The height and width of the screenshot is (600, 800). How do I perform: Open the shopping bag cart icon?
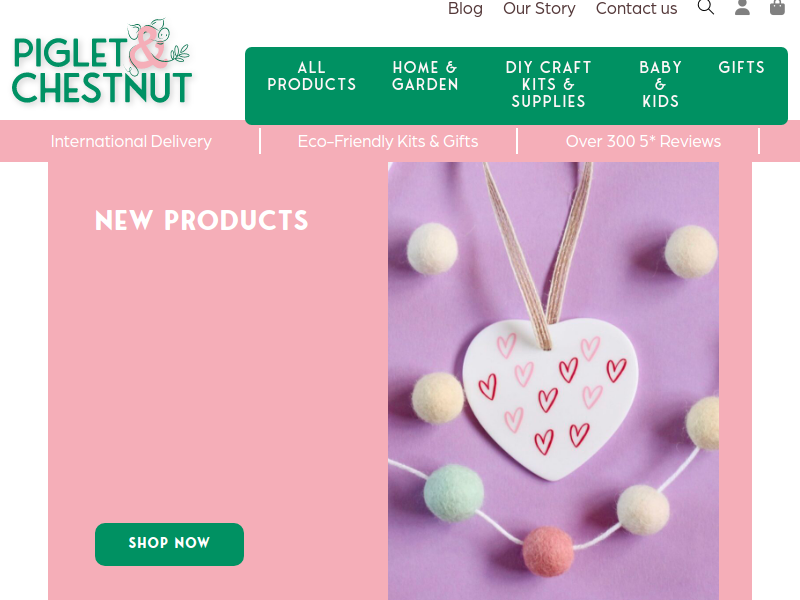pyautogui.click(x=777, y=7)
